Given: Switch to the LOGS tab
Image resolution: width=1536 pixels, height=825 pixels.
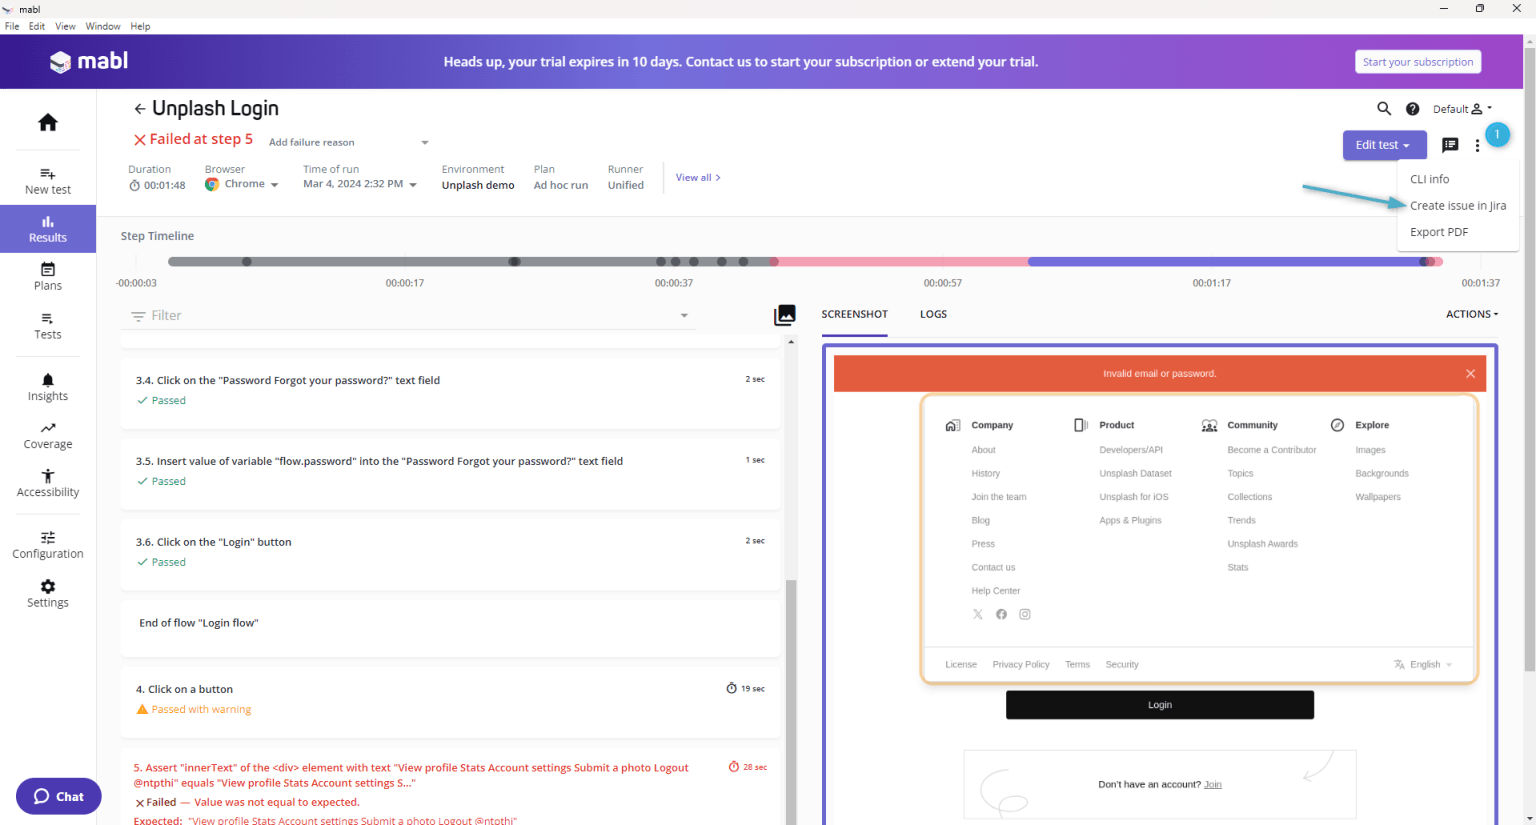Looking at the screenshot, I should point(932,314).
